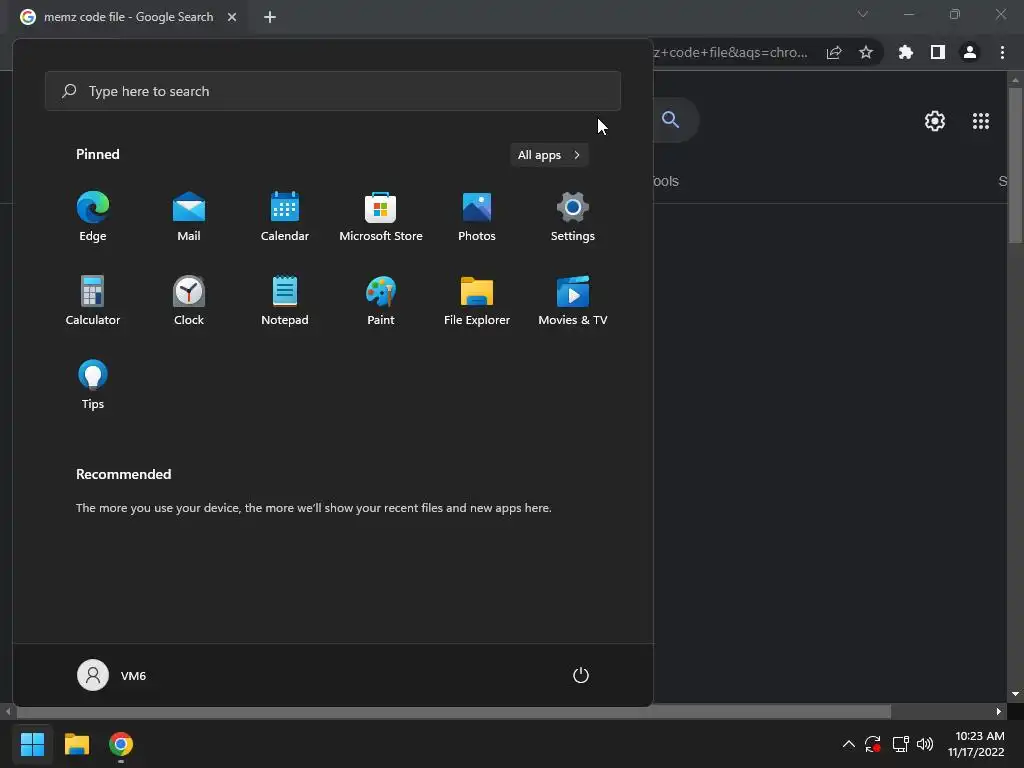Toggle Chrome side panel

pyautogui.click(x=938, y=52)
